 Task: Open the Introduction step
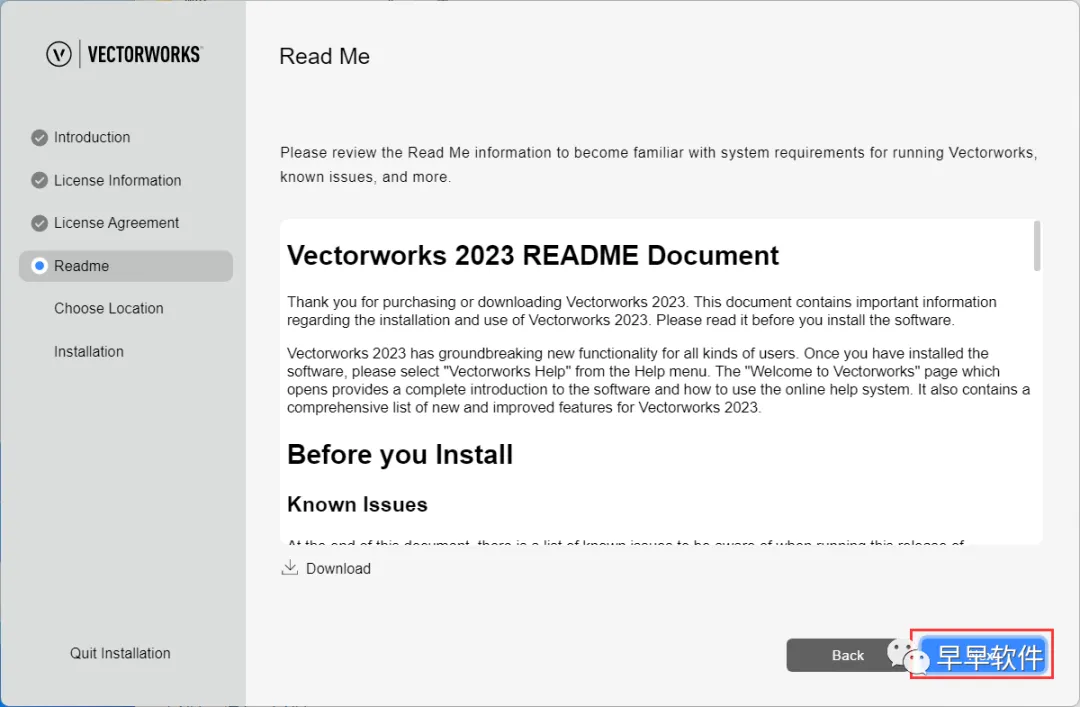pyautogui.click(x=92, y=137)
